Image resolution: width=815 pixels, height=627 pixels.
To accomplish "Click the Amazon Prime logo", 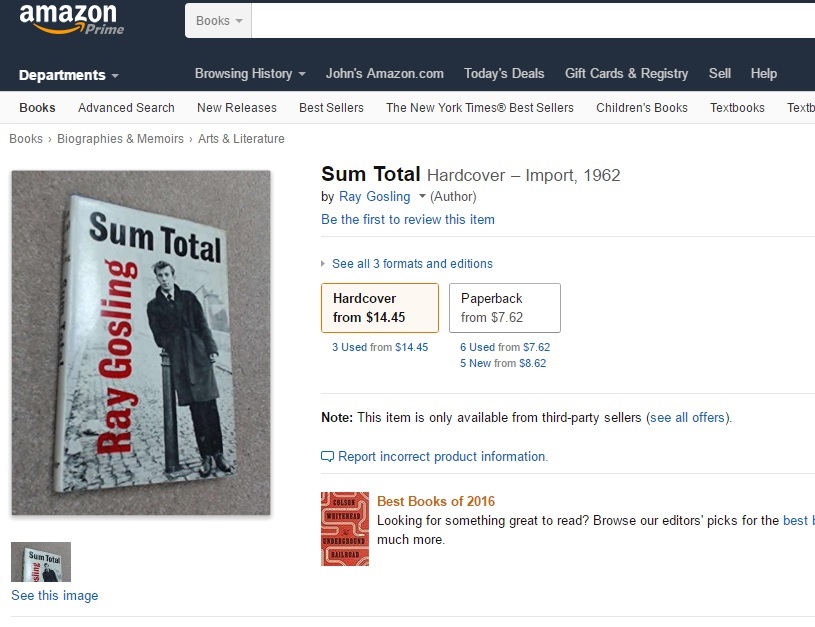I will point(71,19).
